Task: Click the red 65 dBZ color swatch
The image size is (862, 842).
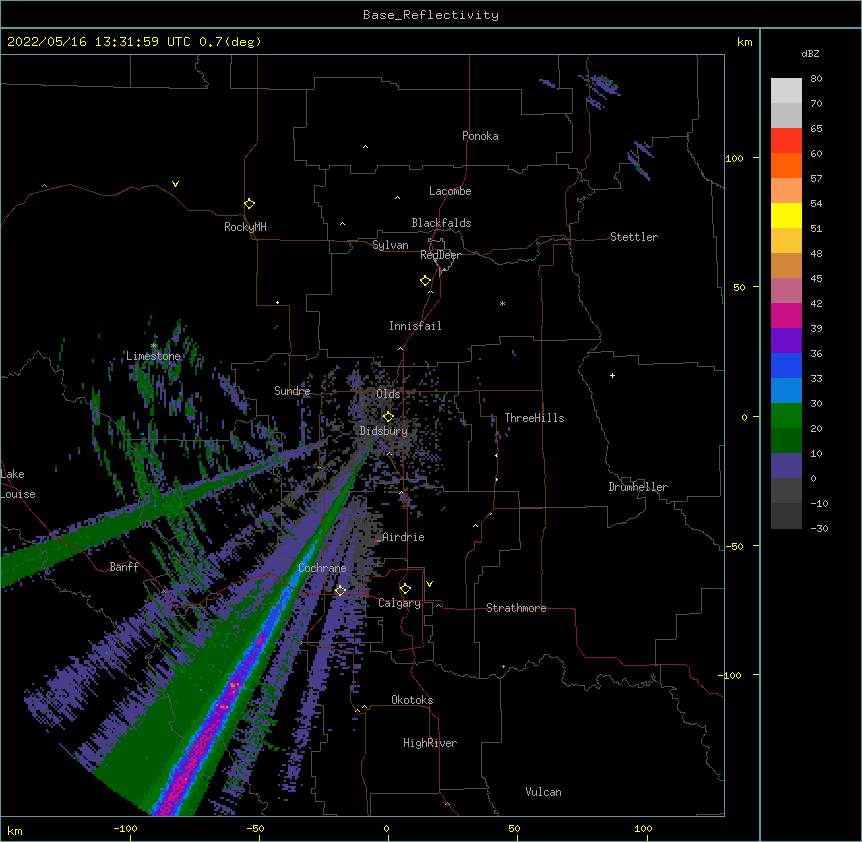Action: pyautogui.click(x=786, y=140)
